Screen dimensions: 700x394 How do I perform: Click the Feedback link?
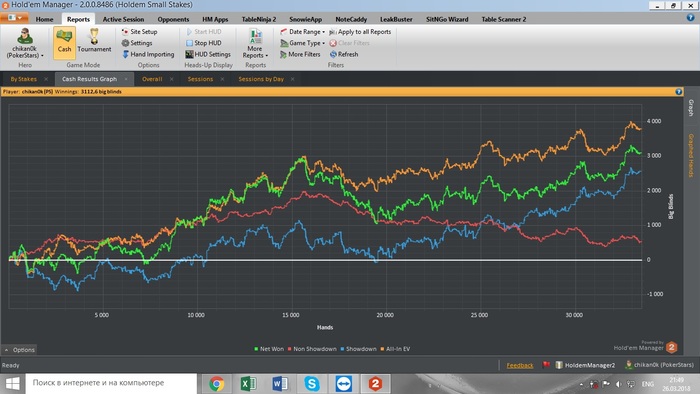coord(520,365)
